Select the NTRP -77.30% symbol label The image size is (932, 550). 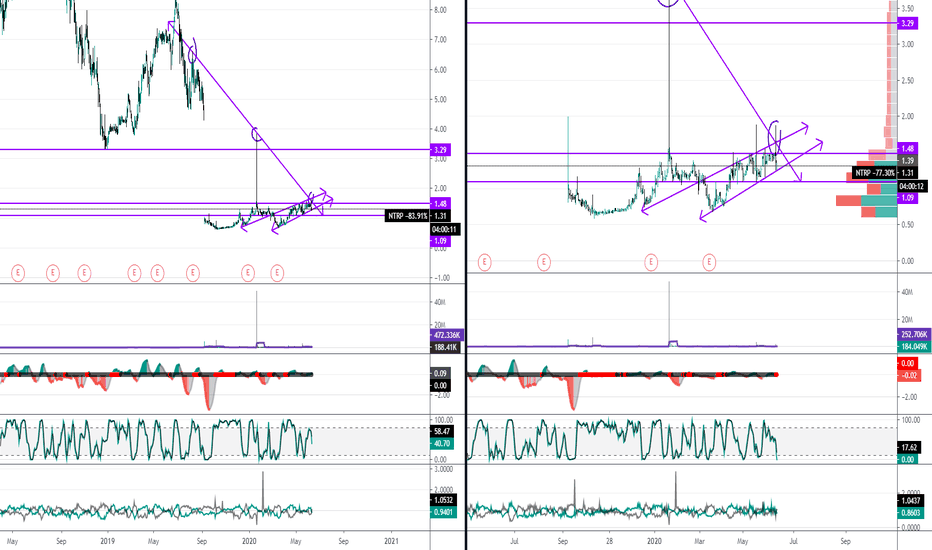coord(875,173)
